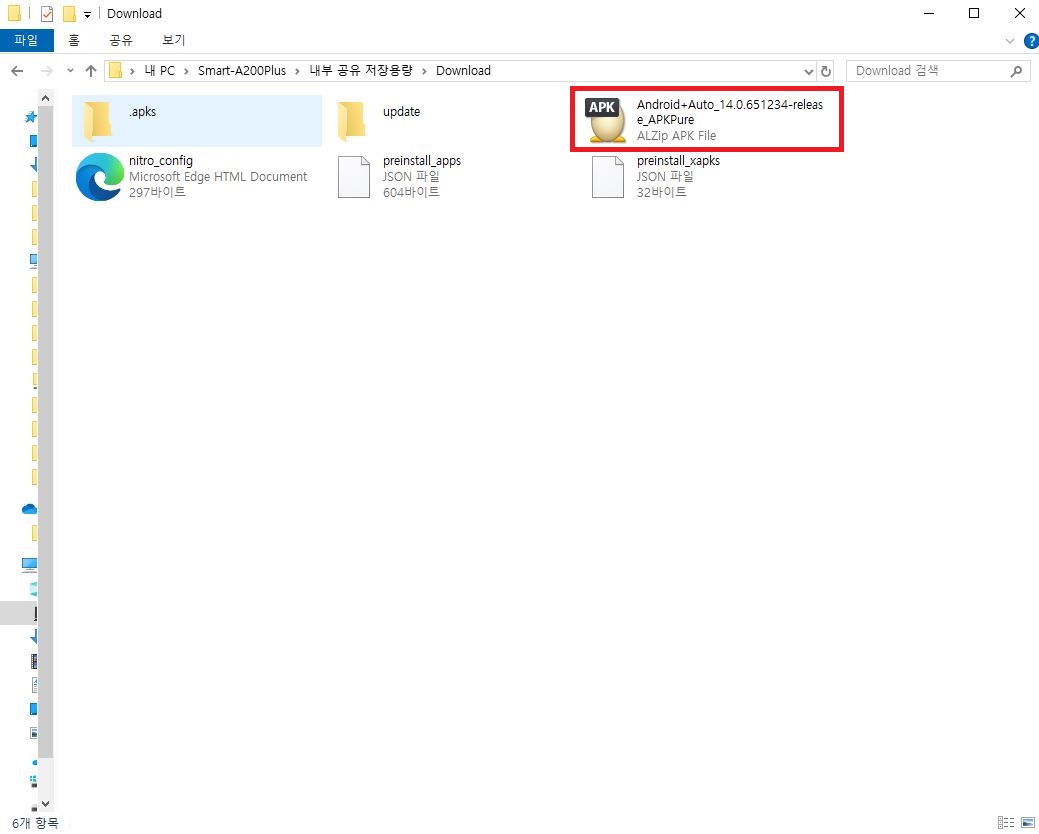Open the 파일 menu tab
1039x834 pixels.
(26, 41)
